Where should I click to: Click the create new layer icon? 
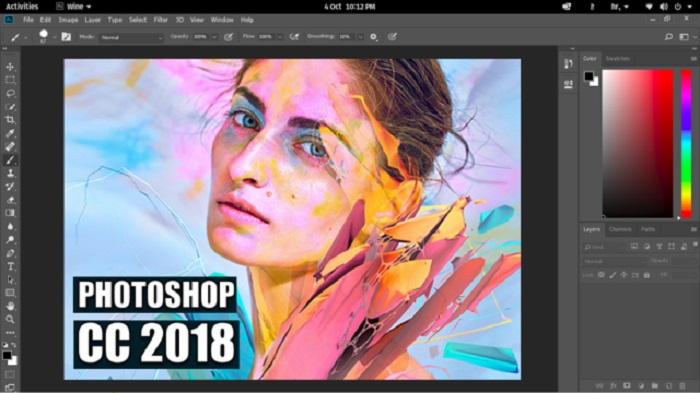(668, 385)
